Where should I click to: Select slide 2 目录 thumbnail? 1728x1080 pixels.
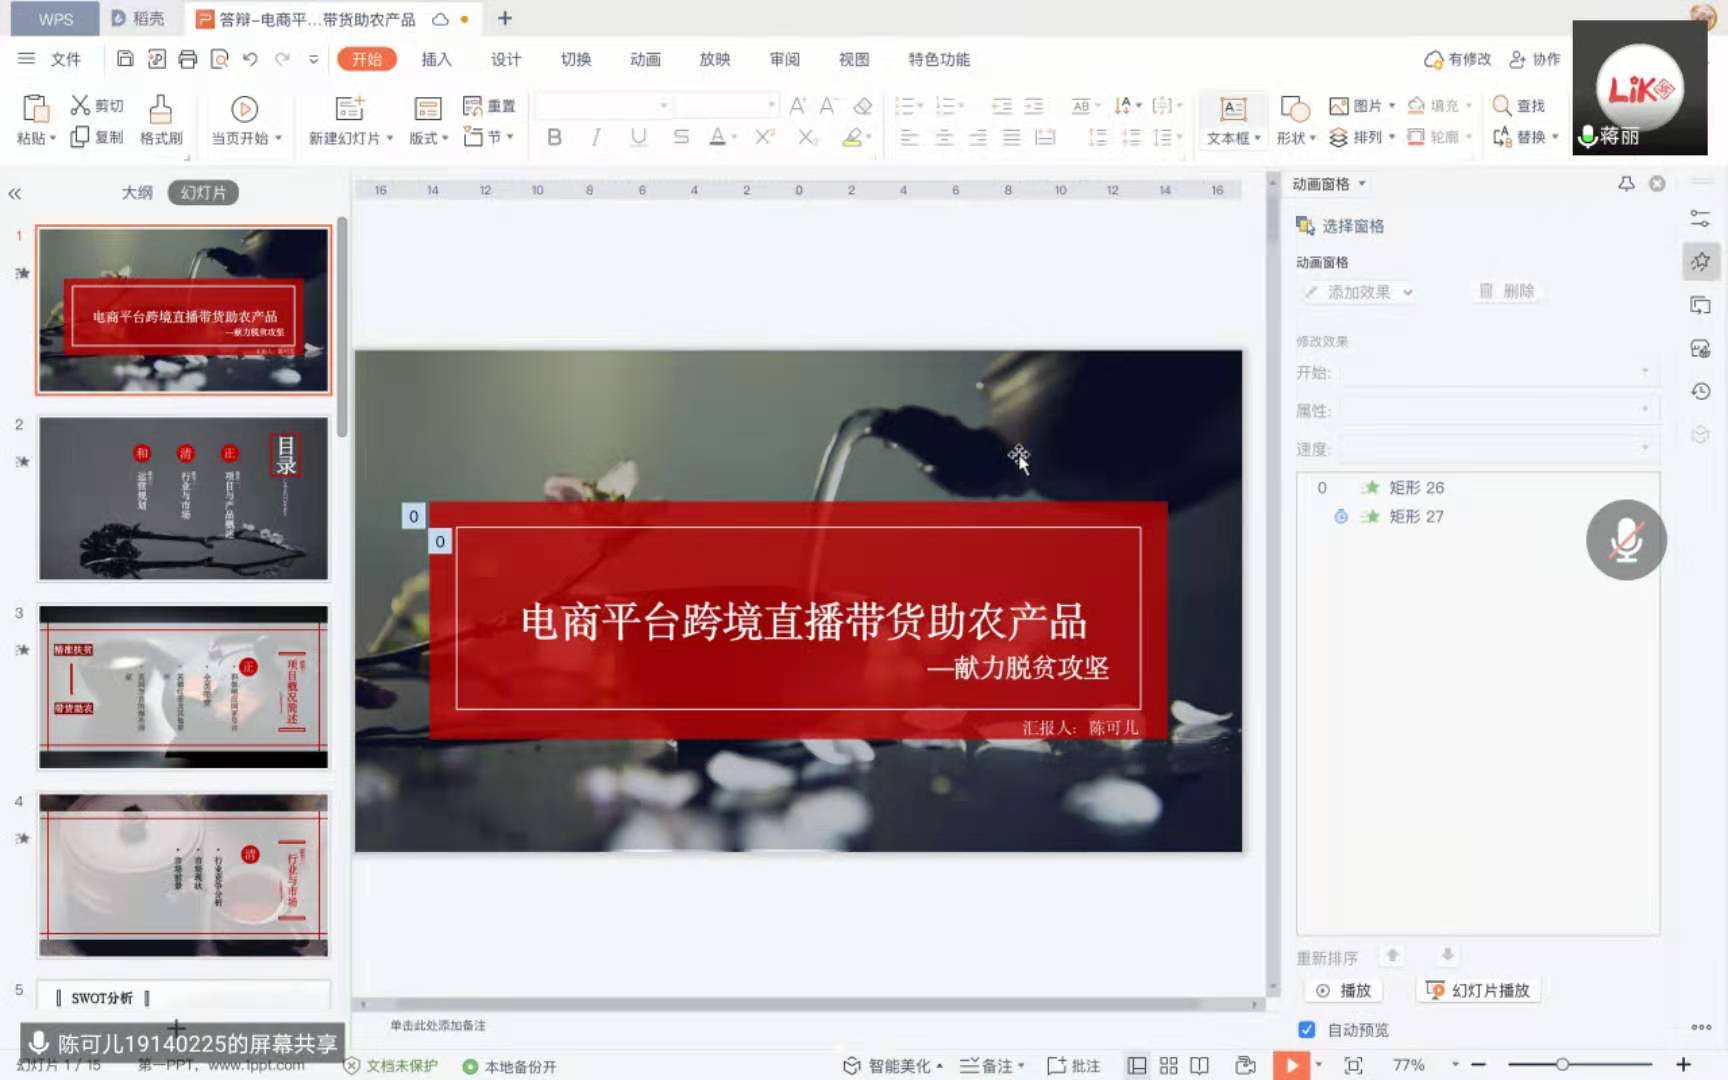[x=183, y=498]
